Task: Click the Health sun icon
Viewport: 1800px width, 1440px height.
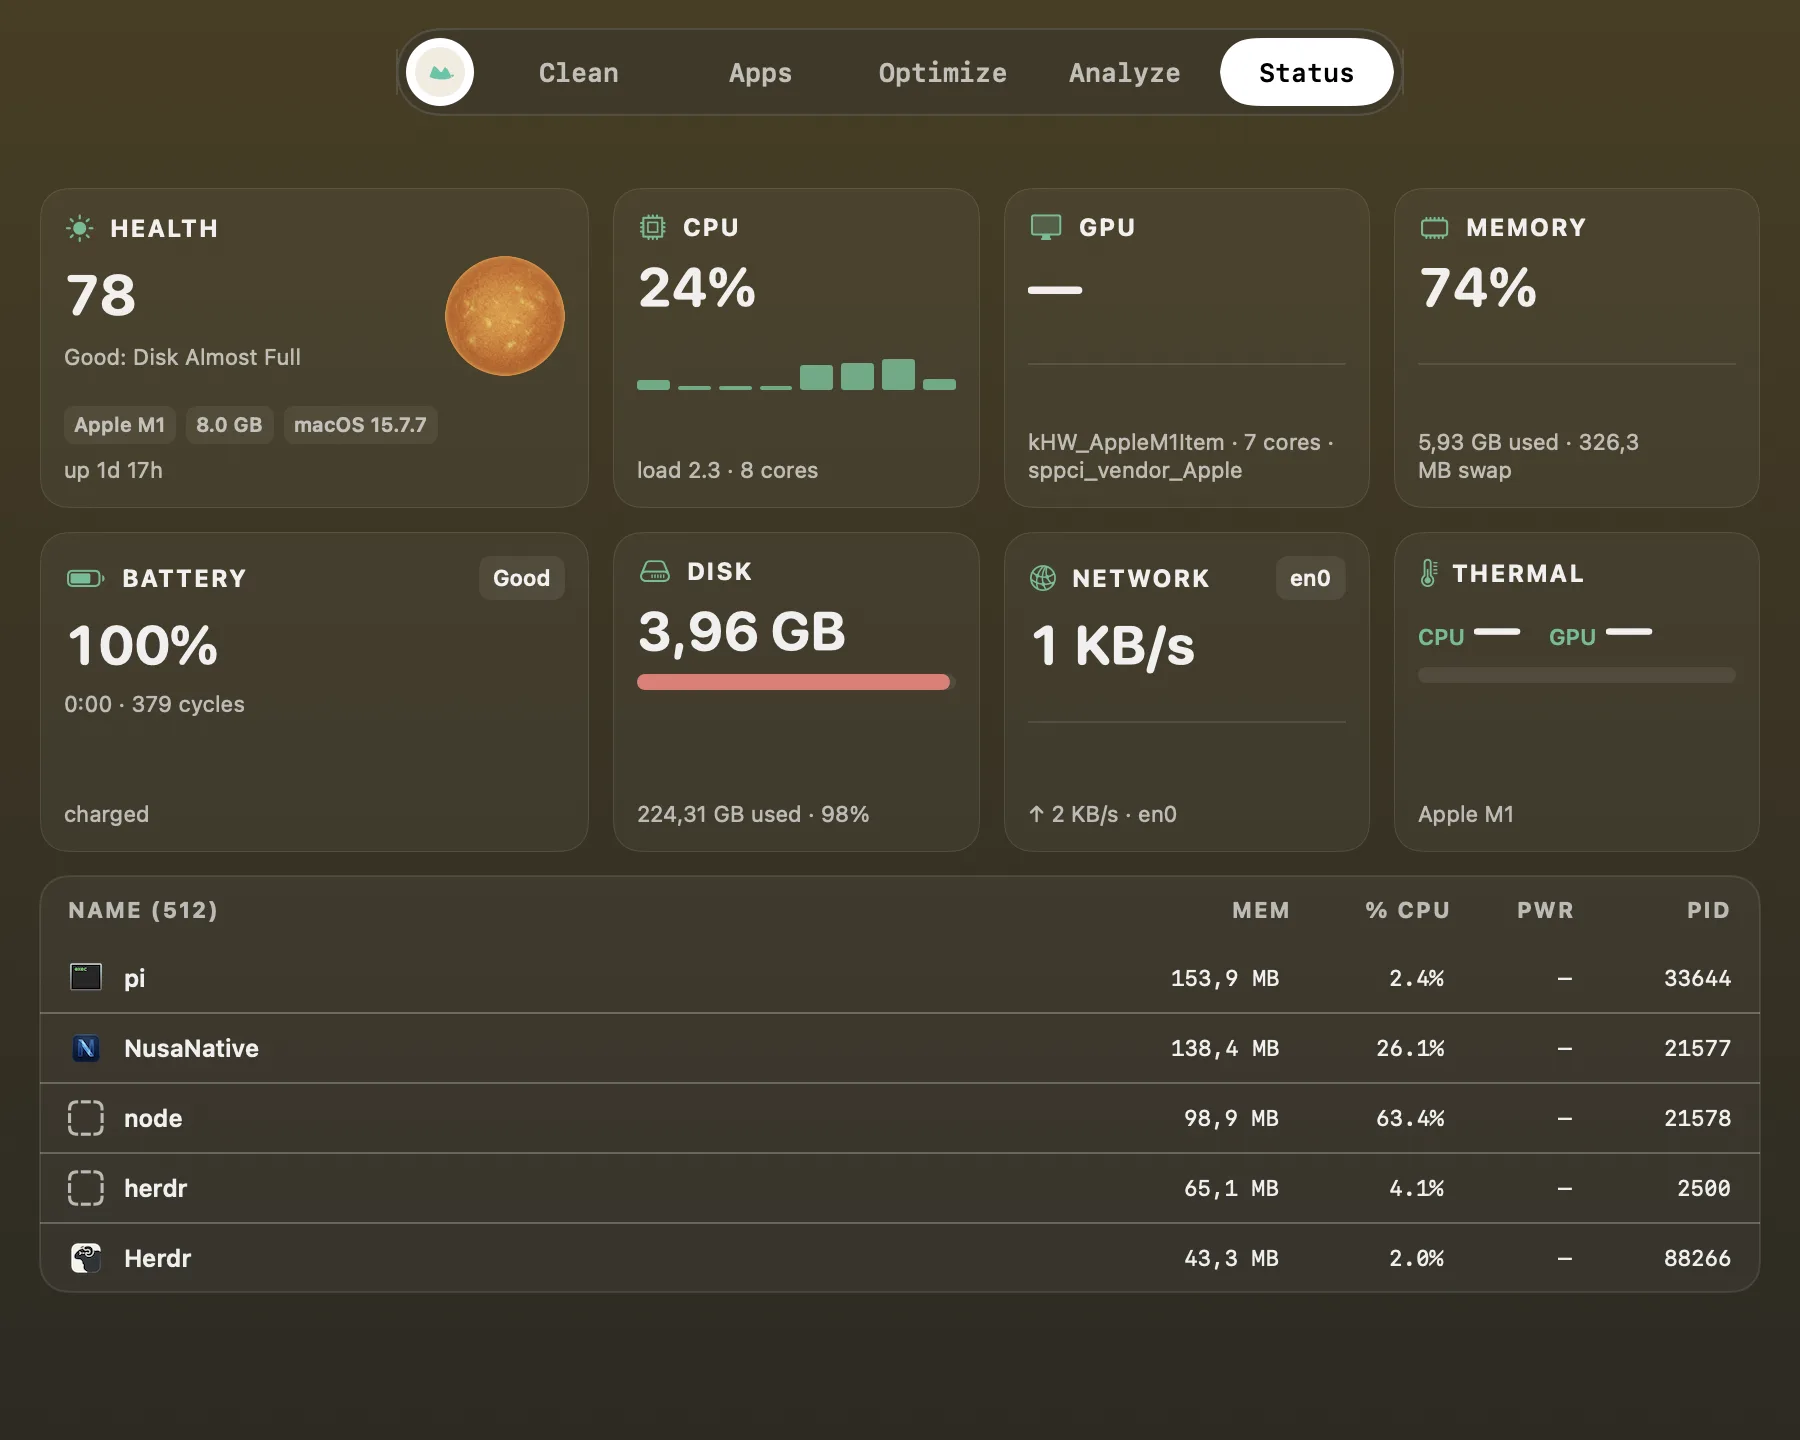Action: pos(79,228)
